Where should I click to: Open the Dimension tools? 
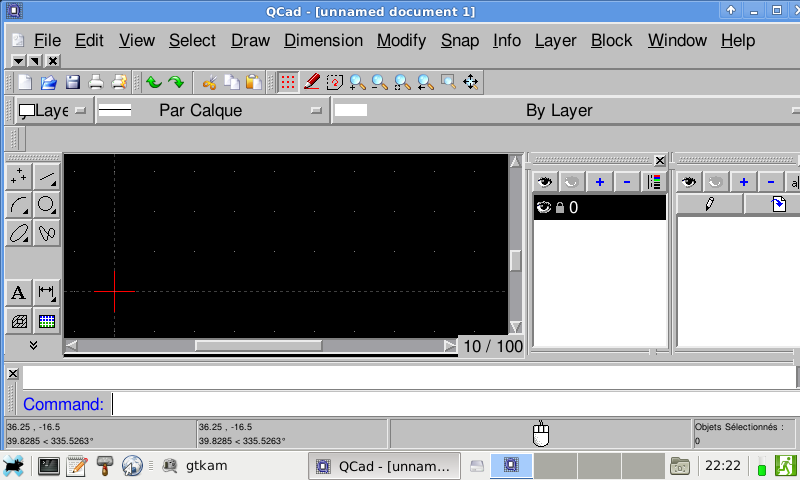(47, 293)
